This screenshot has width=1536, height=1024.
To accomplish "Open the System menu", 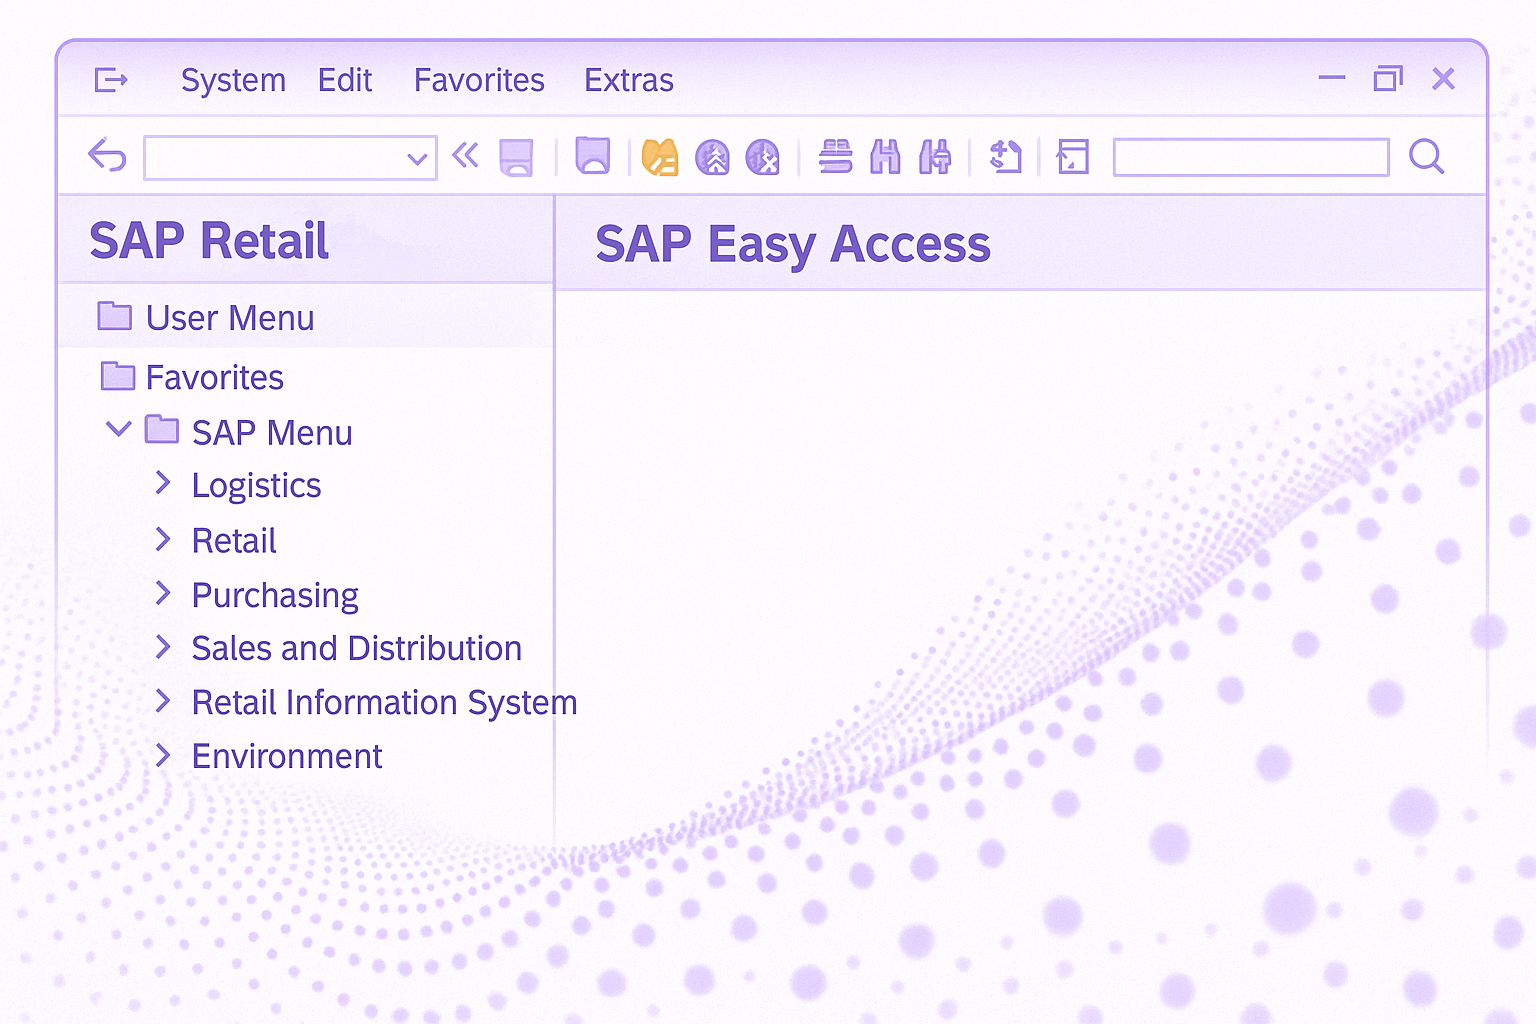I will tap(233, 80).
